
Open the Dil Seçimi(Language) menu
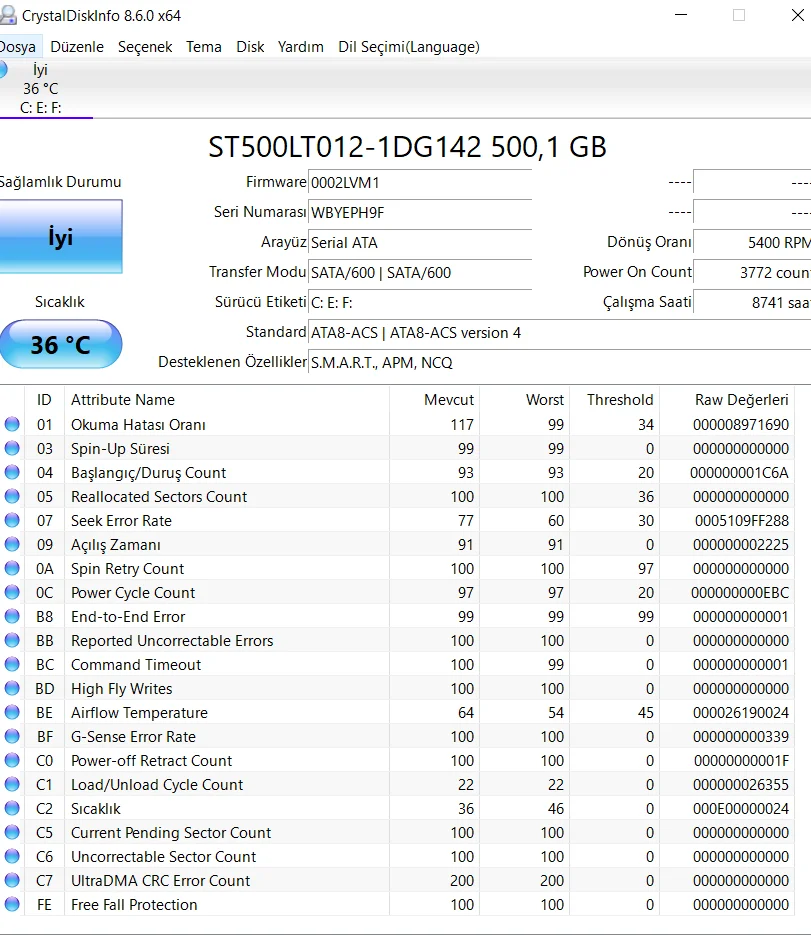pos(409,47)
